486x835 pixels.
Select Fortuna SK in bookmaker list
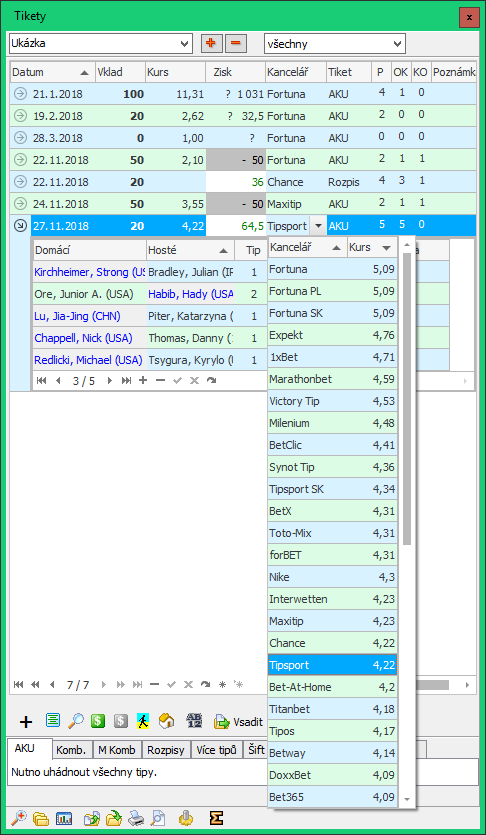point(332,313)
